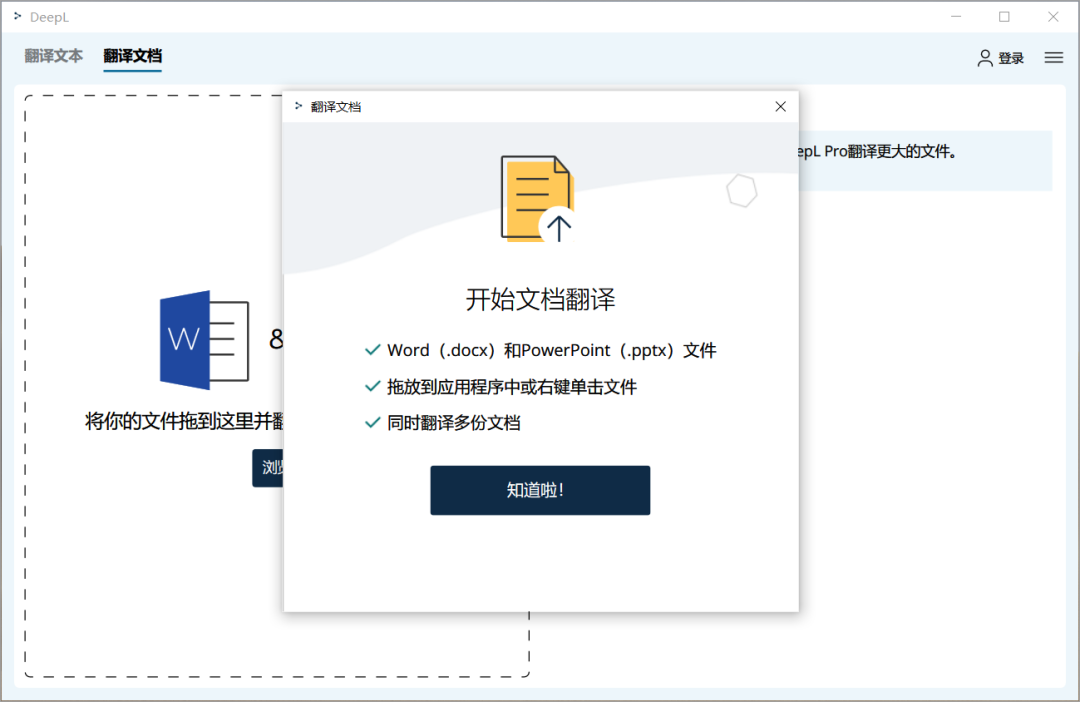1080x702 pixels.
Task: Close the 翻译文档 dialog
Action: point(780,106)
